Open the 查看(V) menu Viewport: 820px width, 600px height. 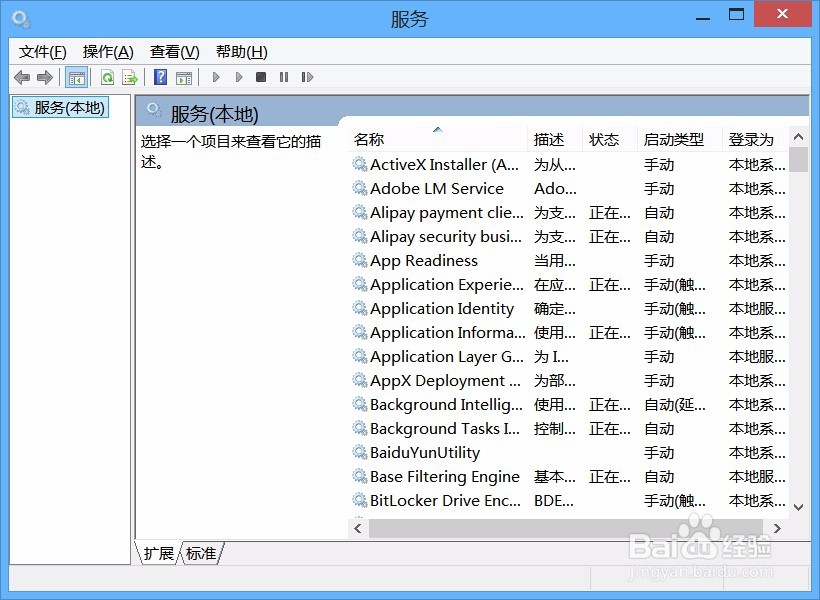tap(173, 51)
